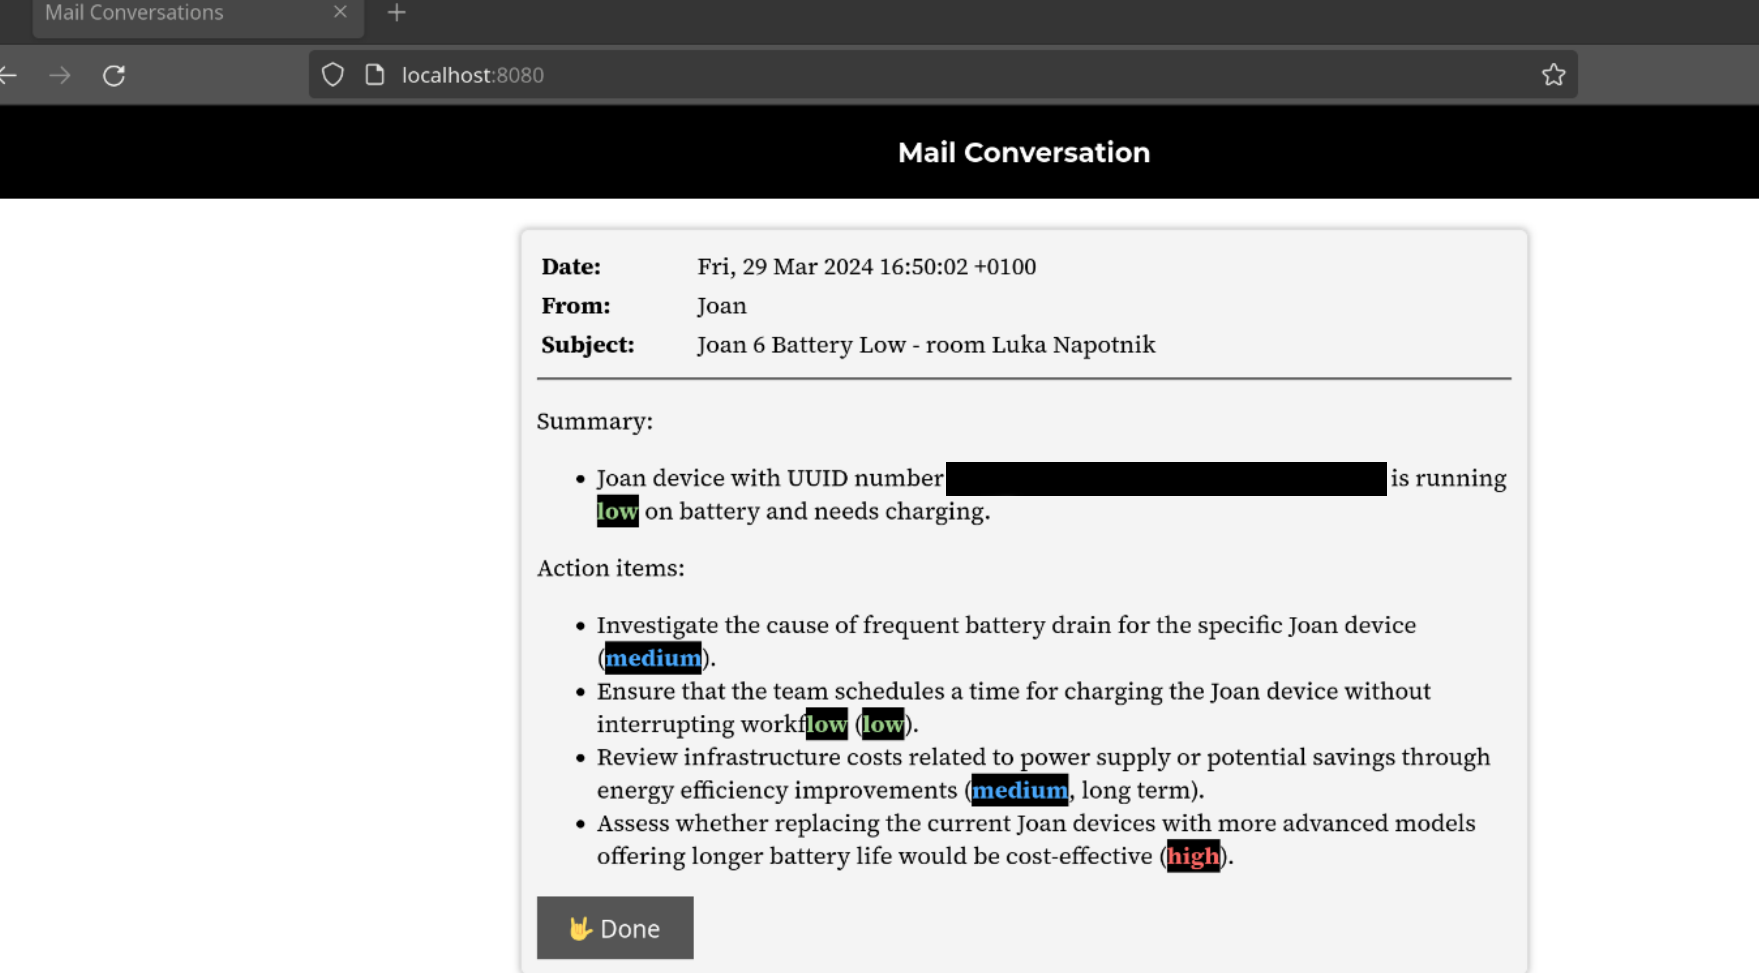Click the green 'low' tag before 'on battery'

tap(617, 511)
